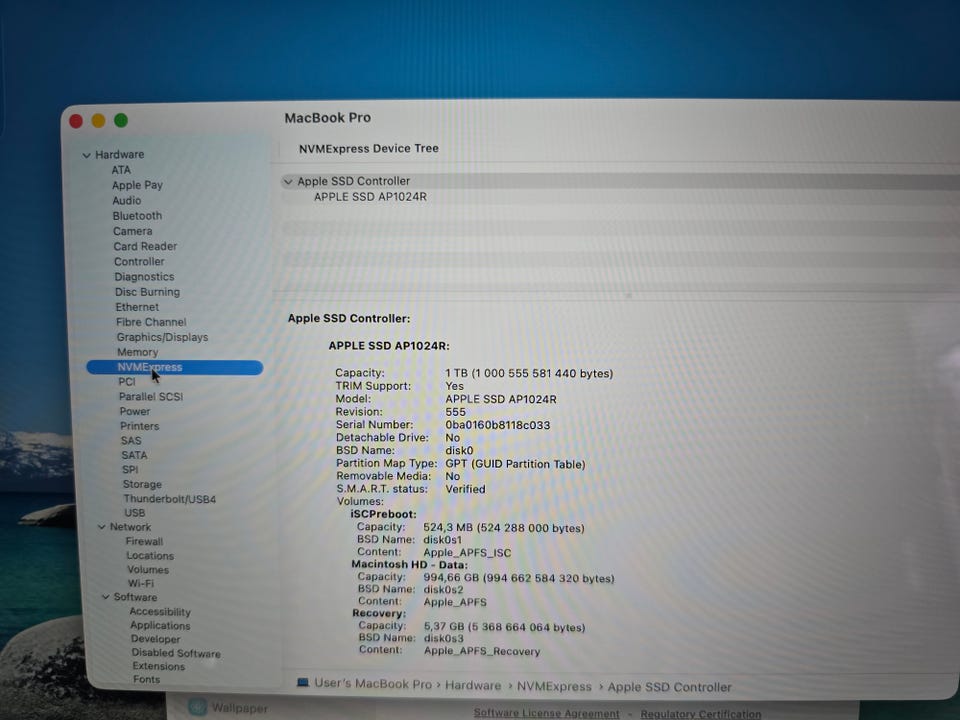Open Parallel SCSI information
Viewport: 960px width, 720px height.
151,397
